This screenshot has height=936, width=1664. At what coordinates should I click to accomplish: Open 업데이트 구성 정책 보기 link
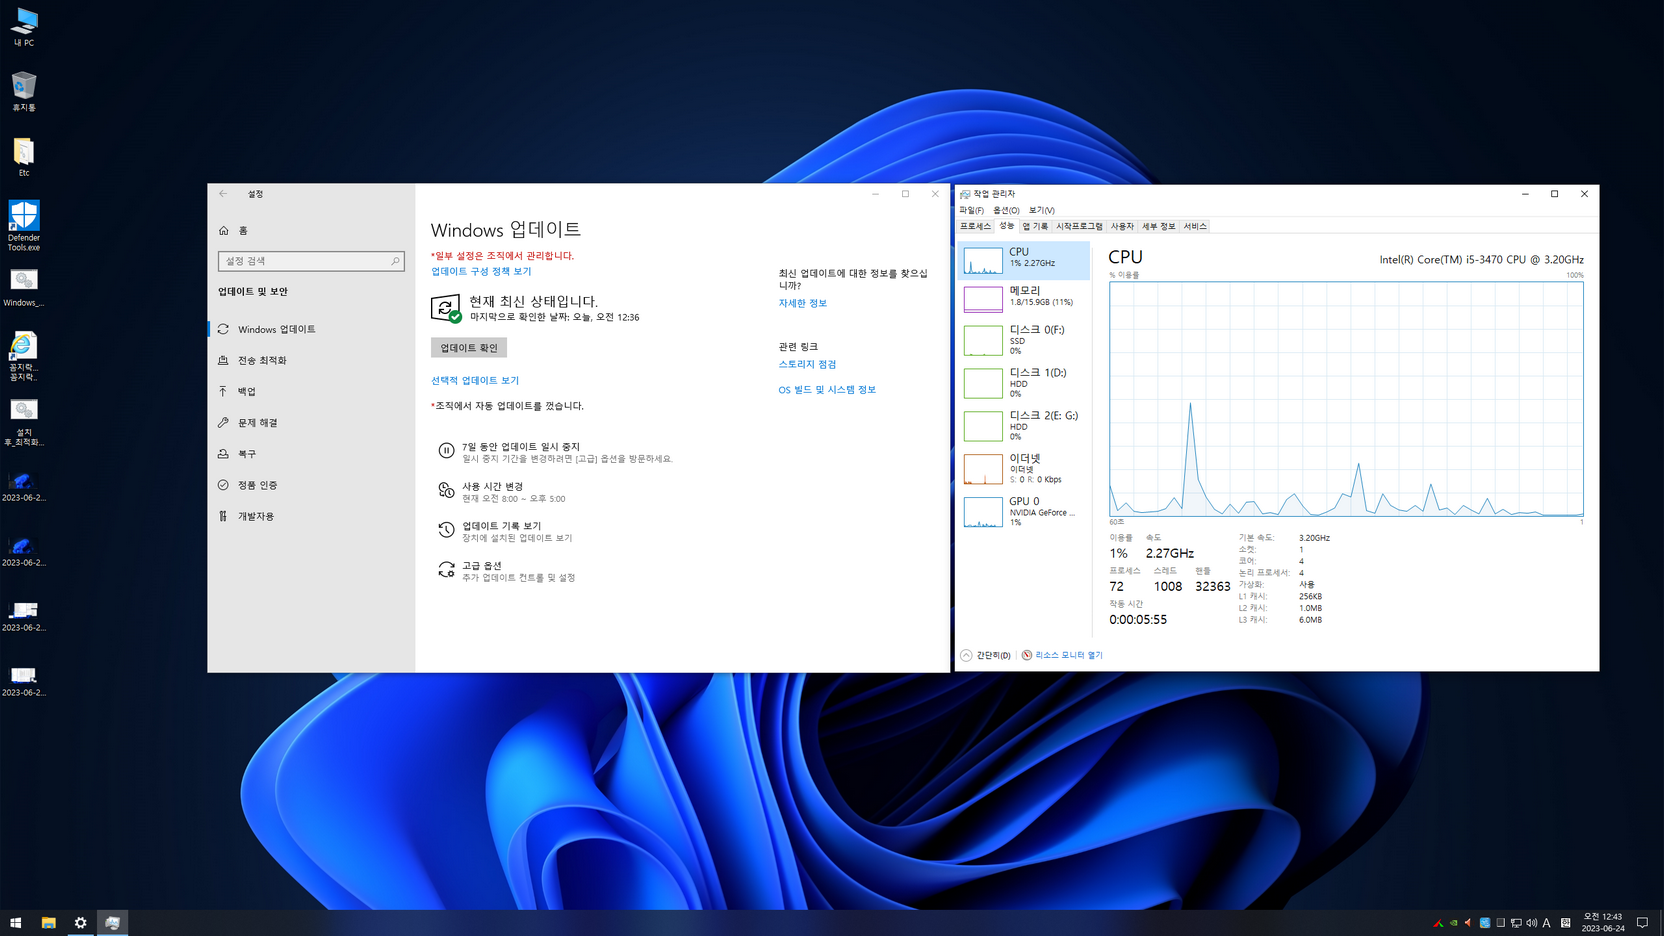(481, 271)
